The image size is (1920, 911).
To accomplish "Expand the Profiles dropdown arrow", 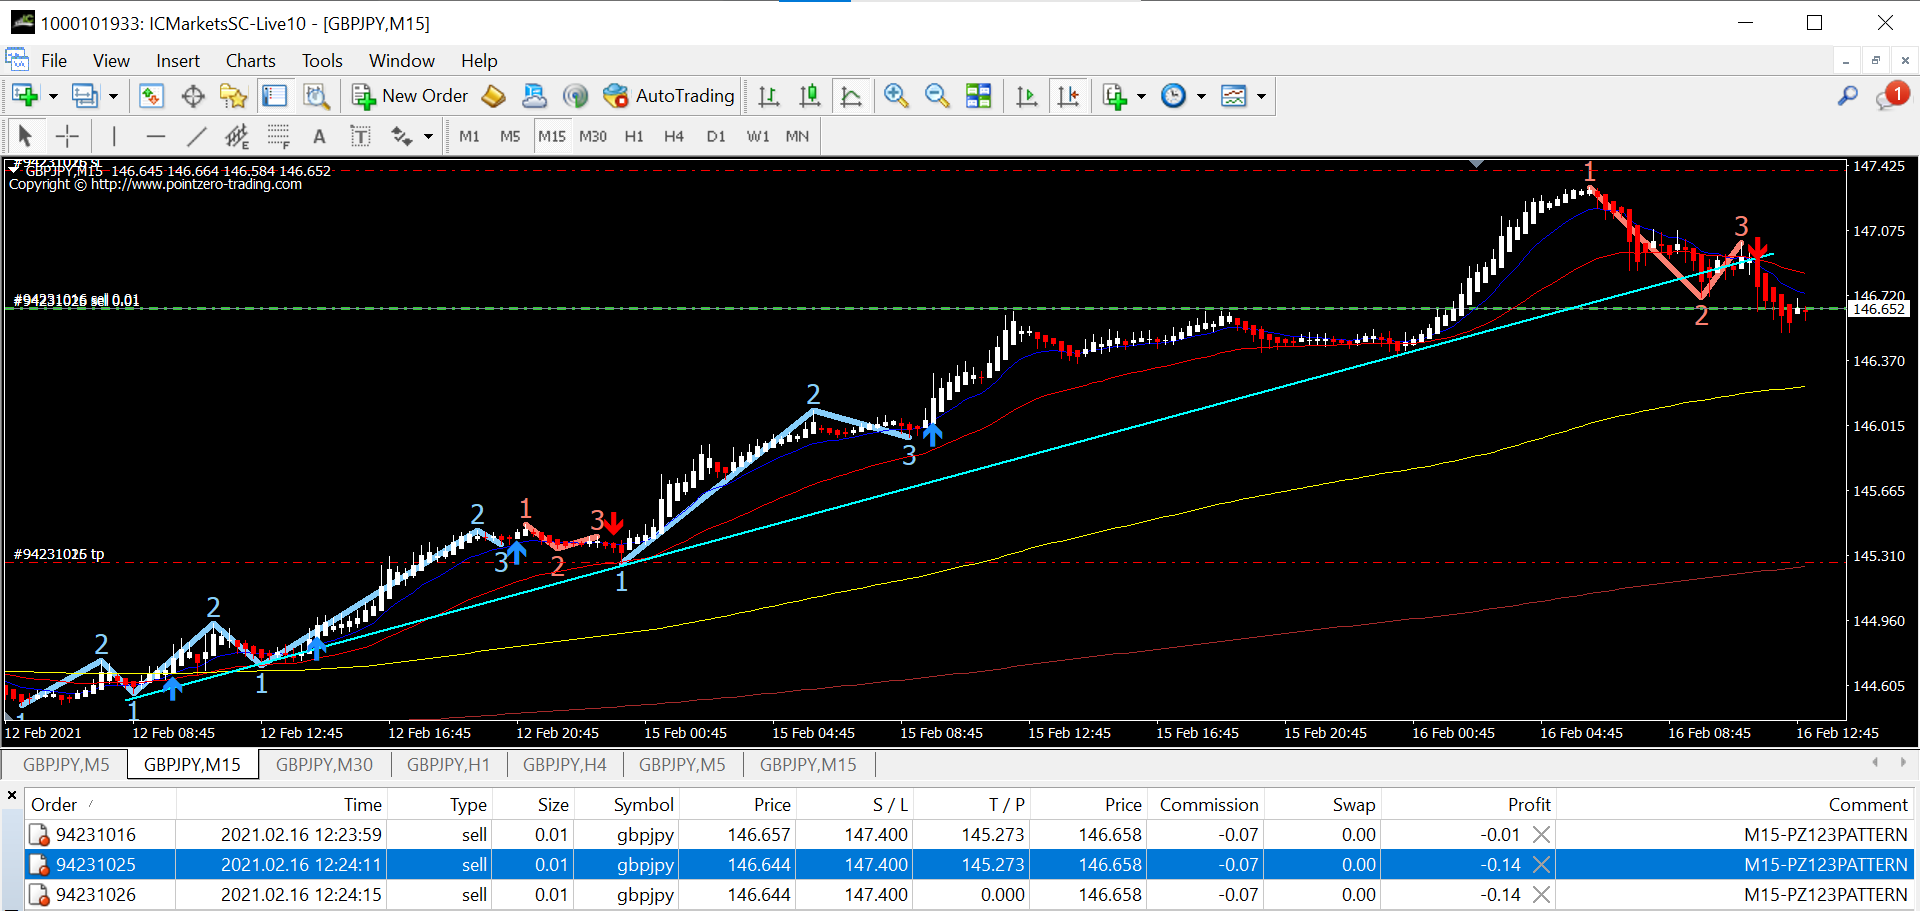I will (113, 96).
